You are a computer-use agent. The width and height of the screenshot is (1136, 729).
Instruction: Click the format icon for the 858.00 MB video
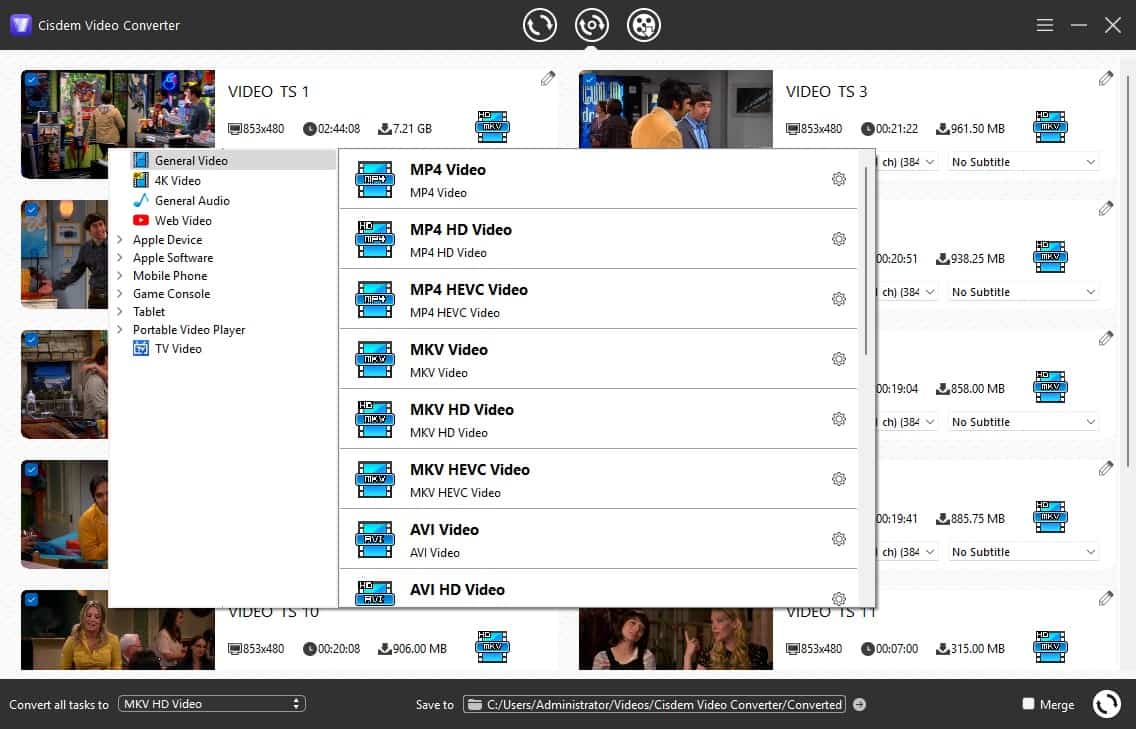(1051, 387)
